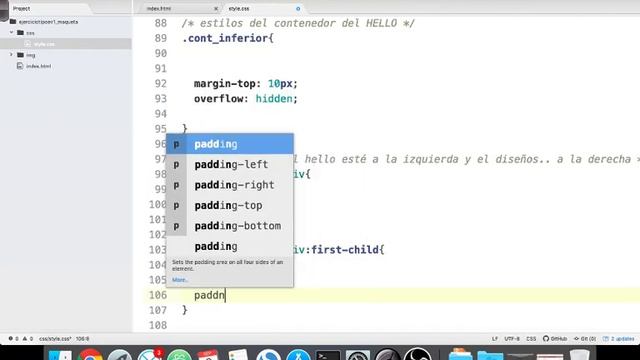
Task: Click 'margin-top' property on line 92
Action: (224, 84)
